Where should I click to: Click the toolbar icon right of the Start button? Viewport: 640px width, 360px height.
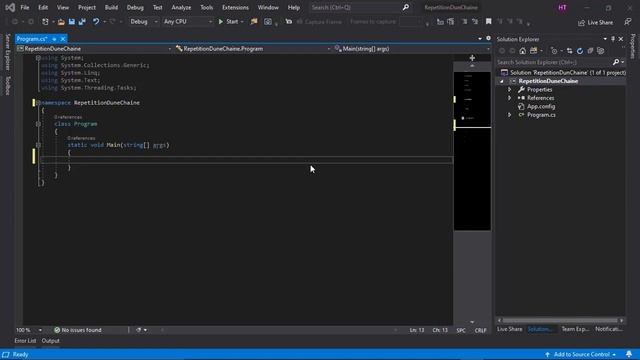point(254,22)
